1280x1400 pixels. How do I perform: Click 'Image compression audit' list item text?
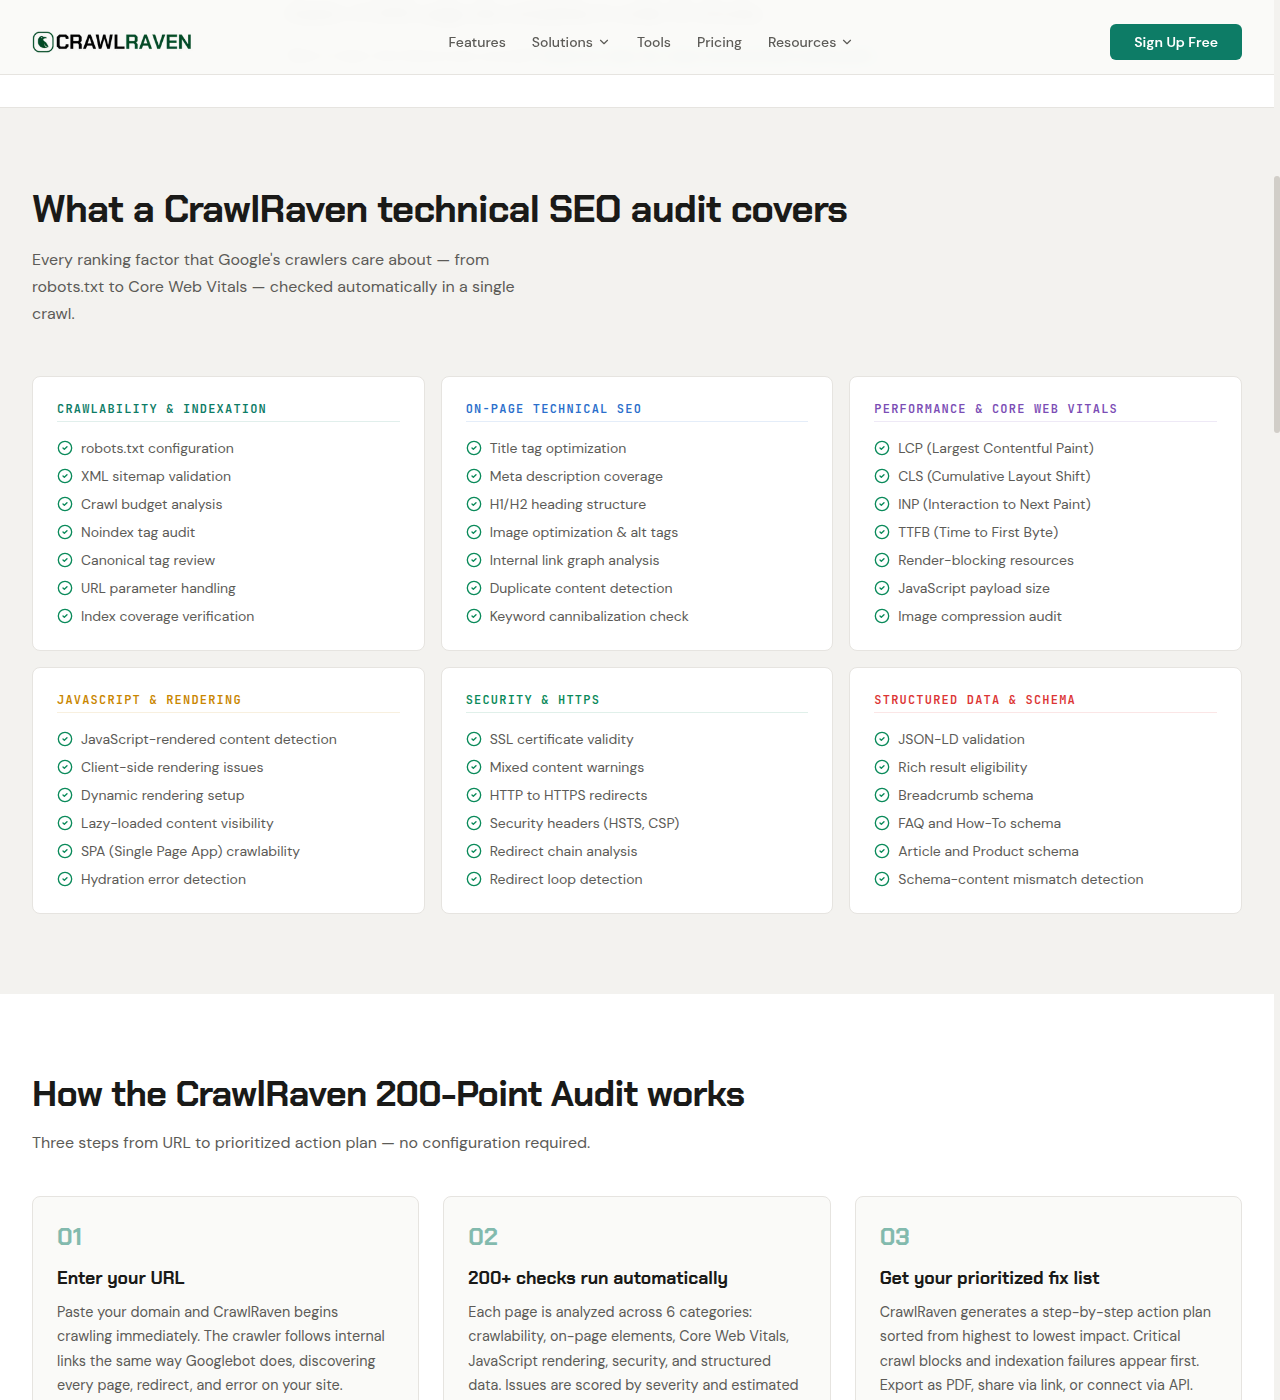pyautogui.click(x=980, y=616)
